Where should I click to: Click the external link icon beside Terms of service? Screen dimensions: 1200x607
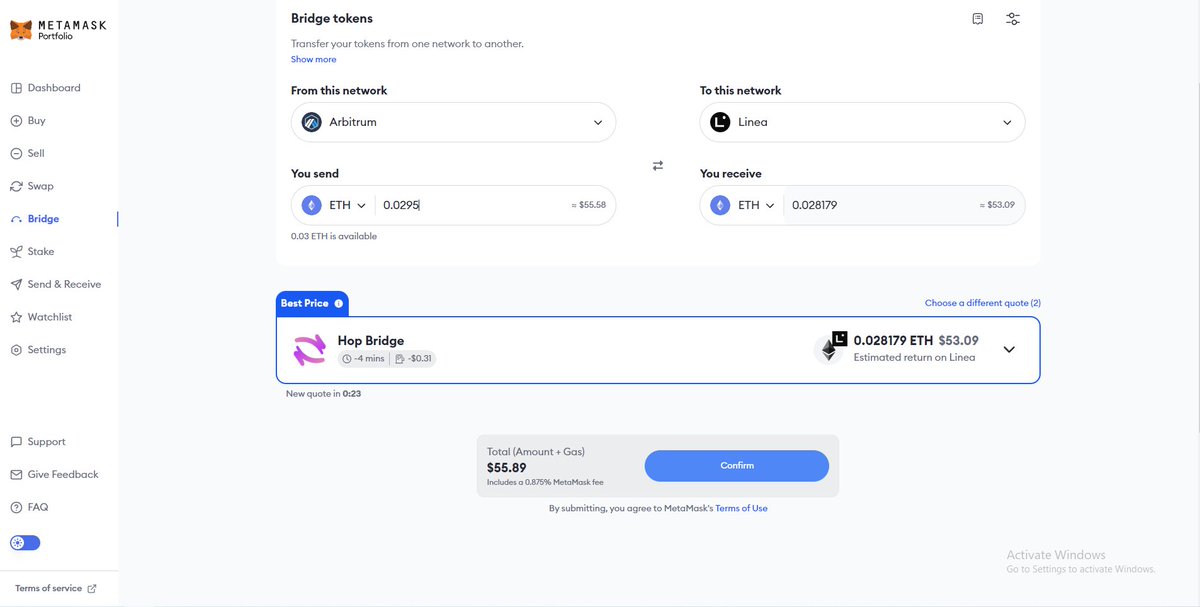(92, 589)
